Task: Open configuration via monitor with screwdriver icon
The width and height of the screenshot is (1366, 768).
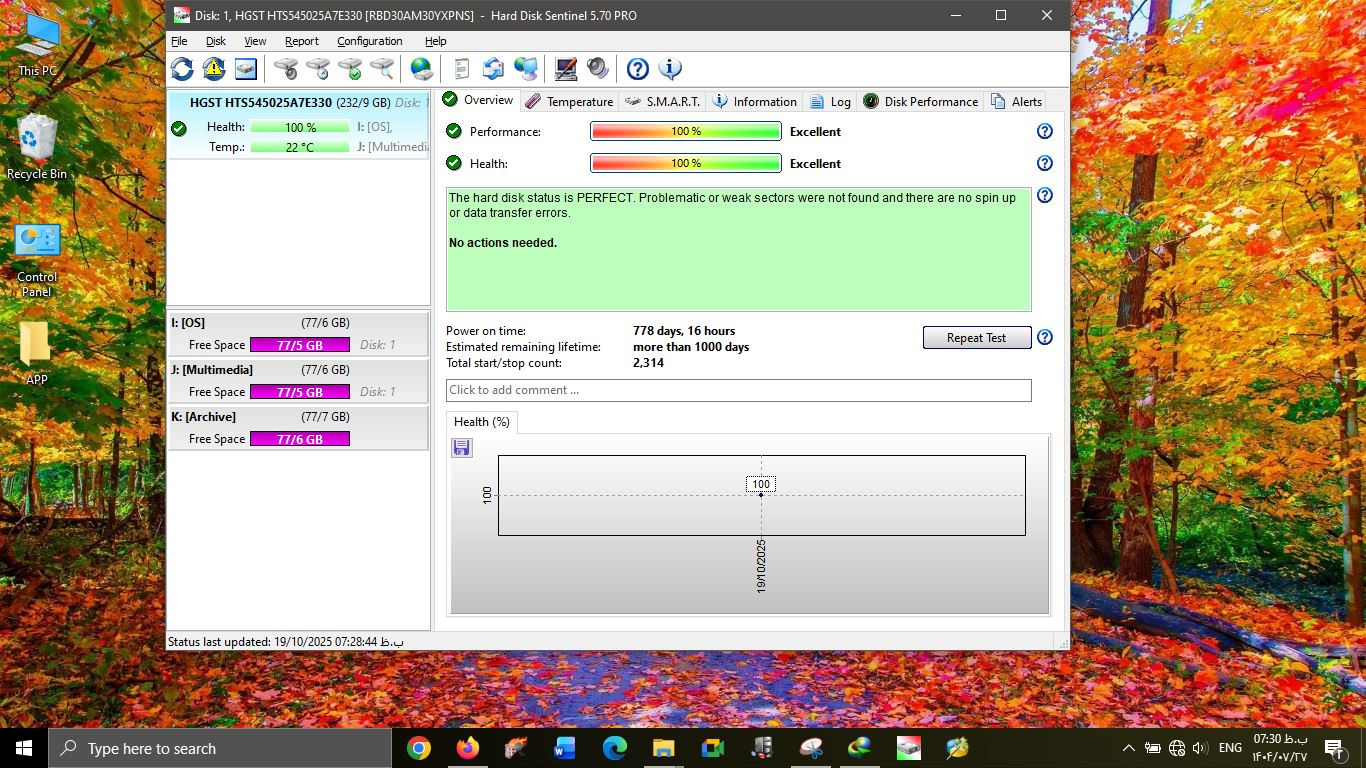Action: [566, 69]
